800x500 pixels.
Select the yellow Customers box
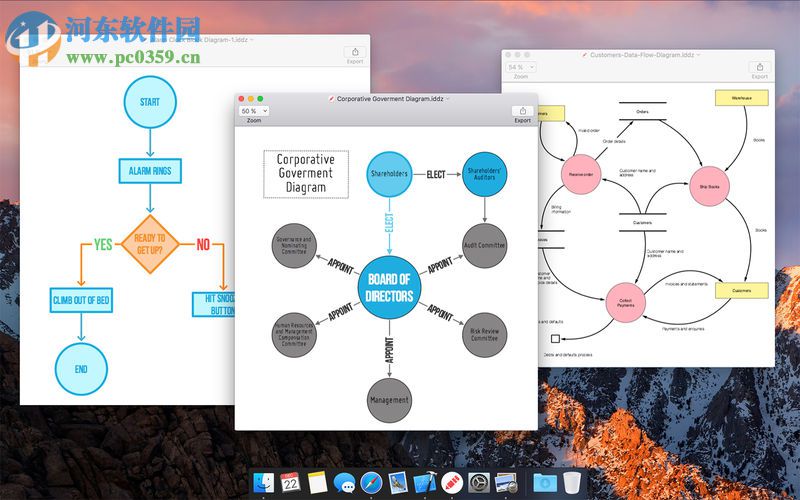(x=741, y=290)
